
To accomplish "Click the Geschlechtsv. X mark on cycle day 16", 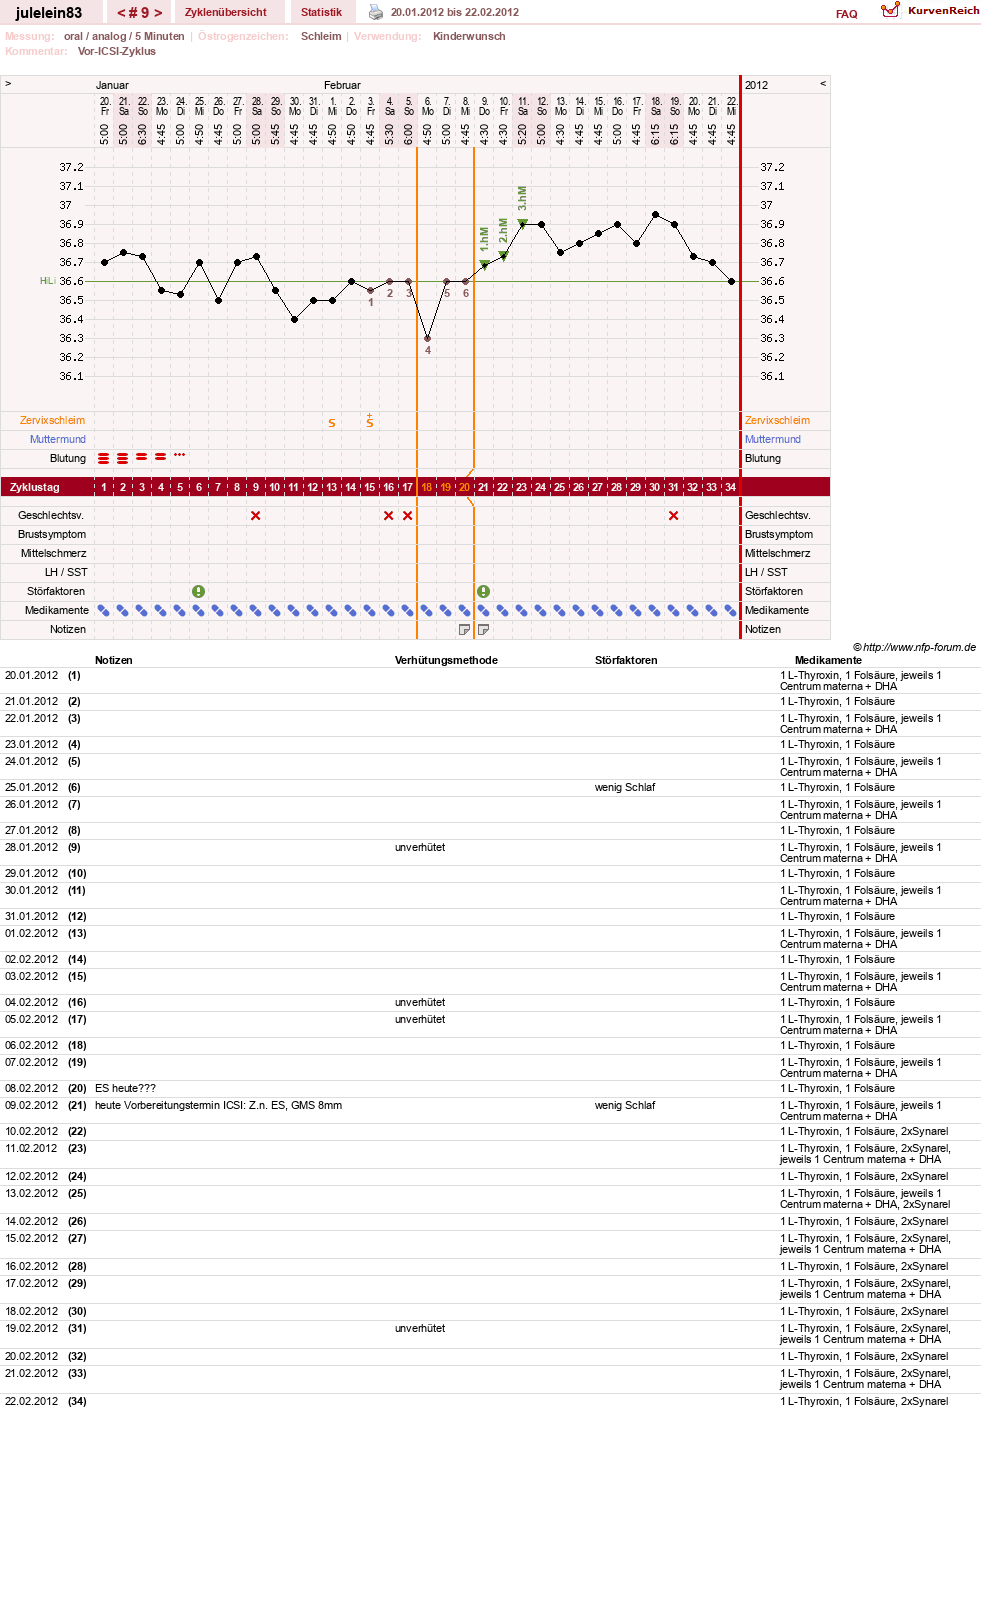I will coord(389,516).
